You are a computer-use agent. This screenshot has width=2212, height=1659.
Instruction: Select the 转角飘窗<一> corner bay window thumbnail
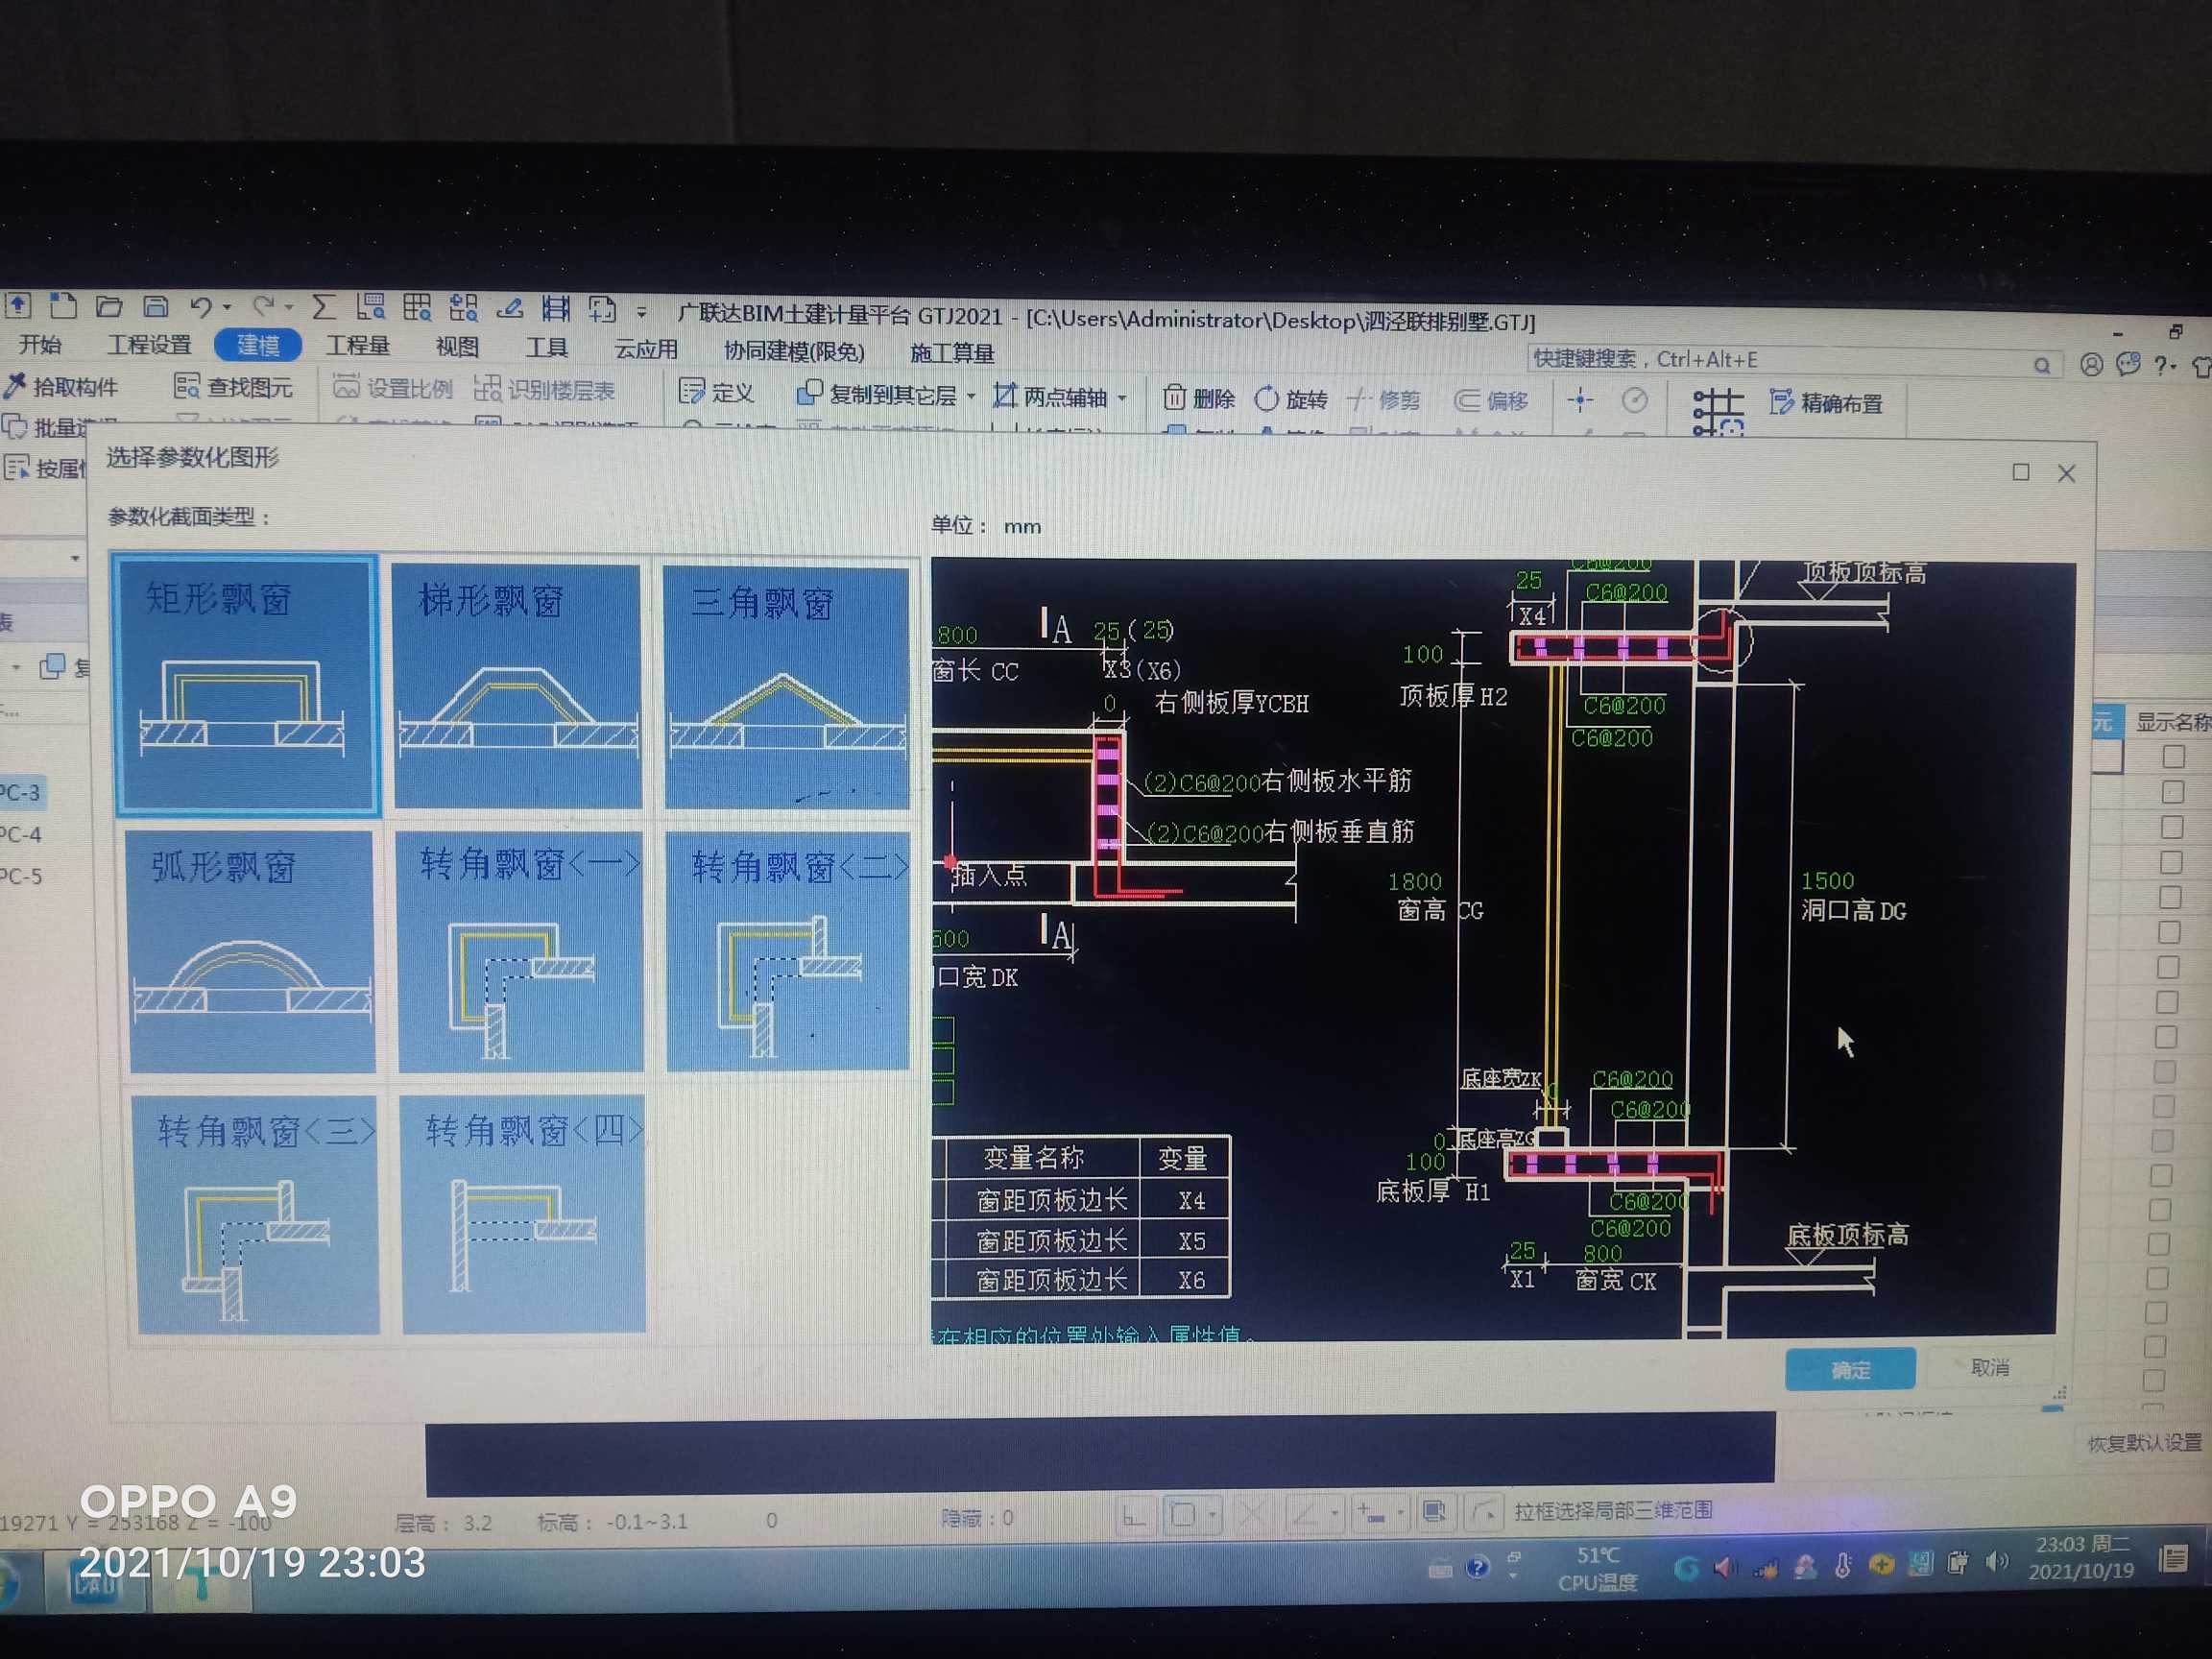tap(520, 951)
